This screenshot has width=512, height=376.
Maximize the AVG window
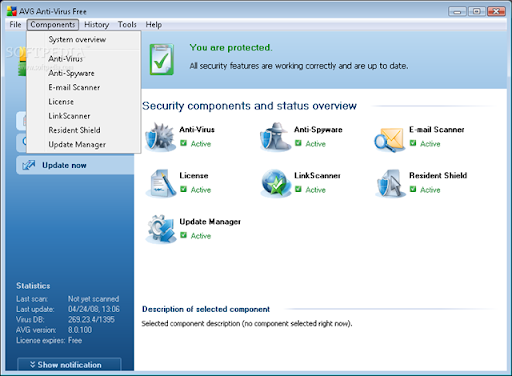pos(476,12)
